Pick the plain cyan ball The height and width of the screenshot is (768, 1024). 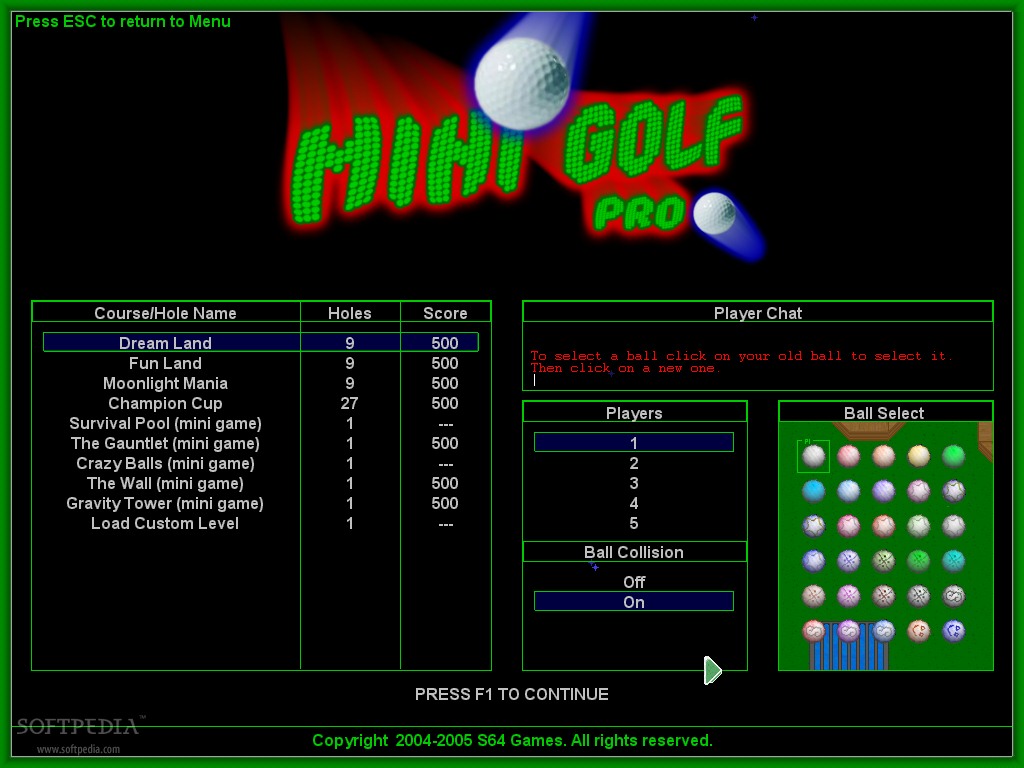pyautogui.click(x=814, y=490)
